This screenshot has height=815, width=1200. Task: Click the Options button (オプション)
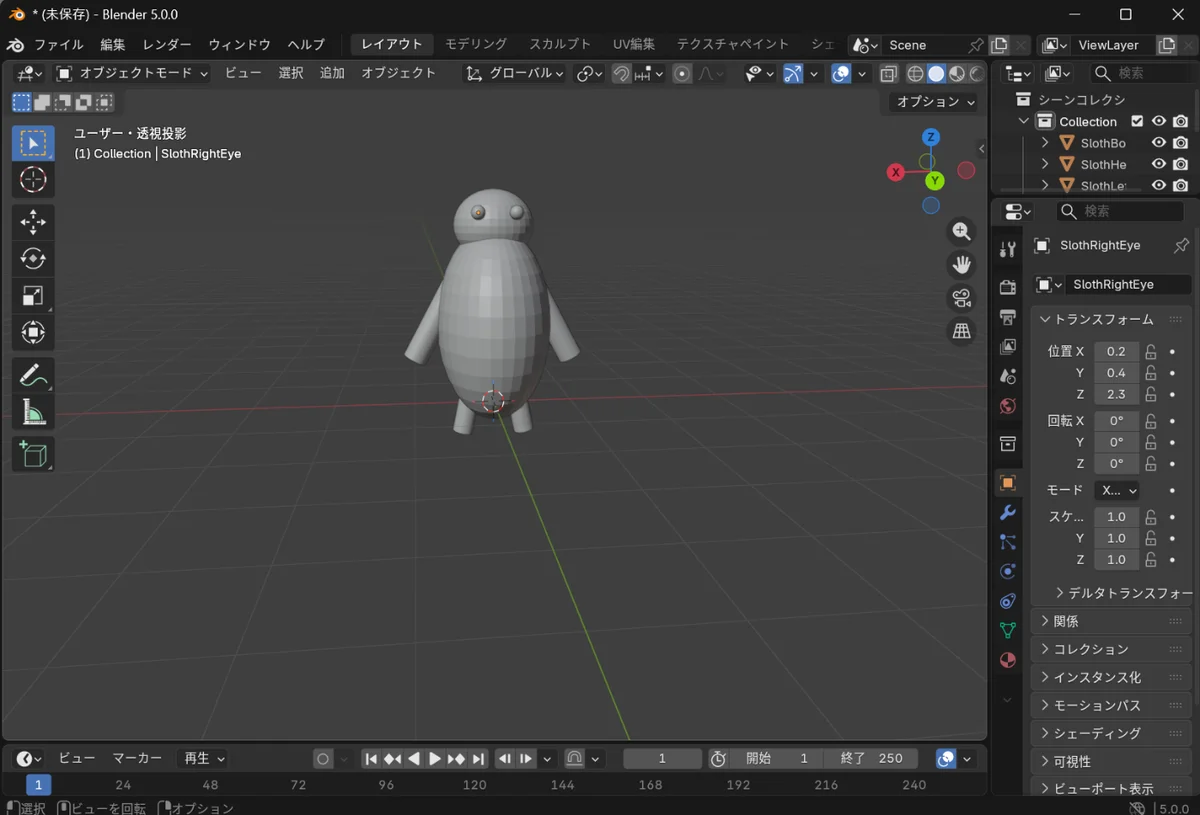pos(934,102)
